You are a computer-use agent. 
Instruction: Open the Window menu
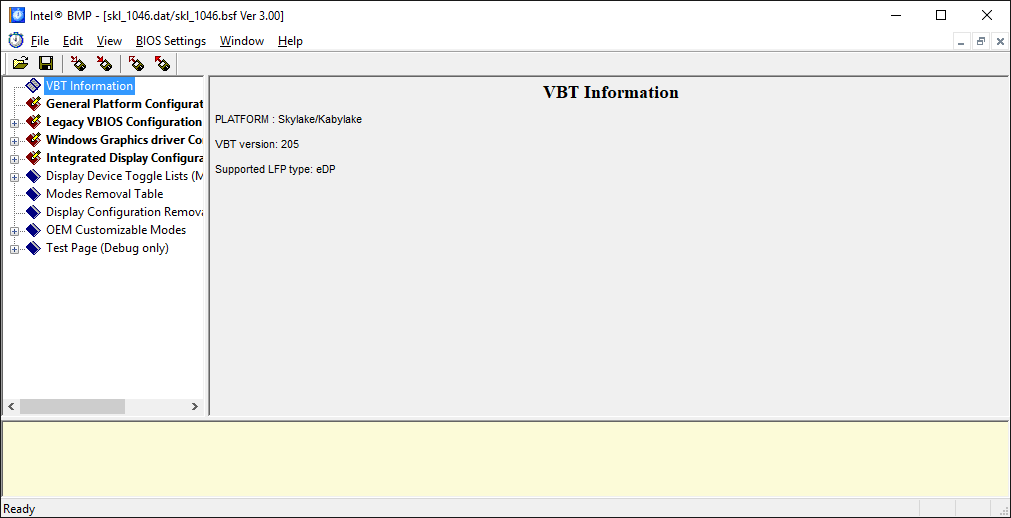pos(242,41)
